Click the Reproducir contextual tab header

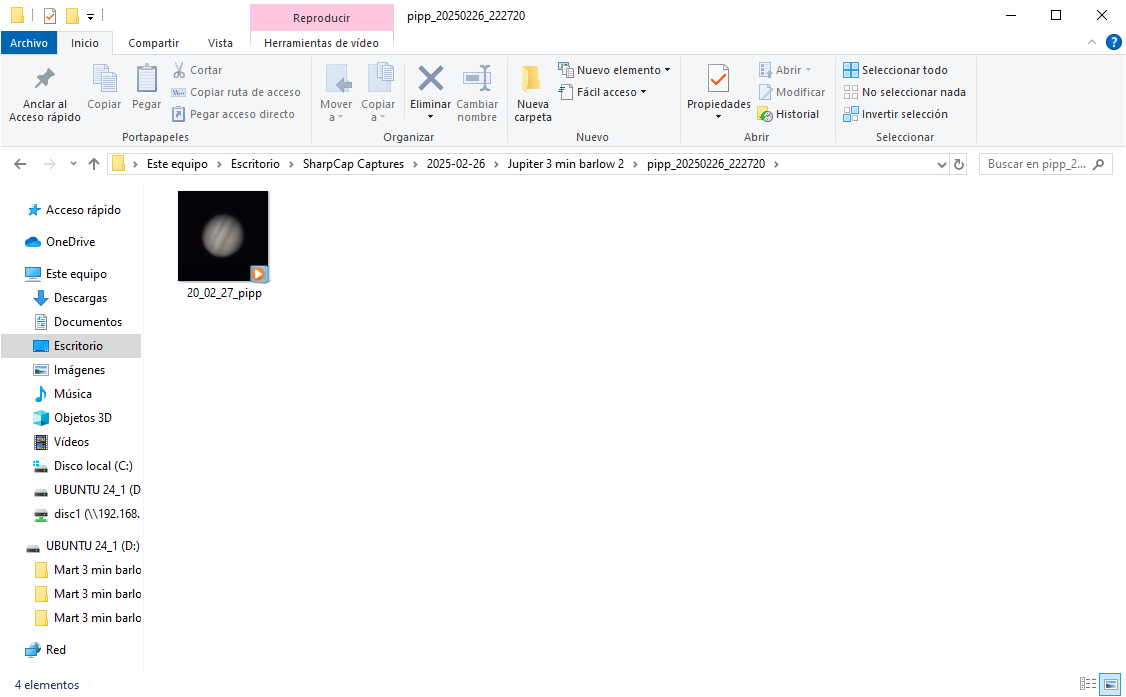pyautogui.click(x=321, y=18)
